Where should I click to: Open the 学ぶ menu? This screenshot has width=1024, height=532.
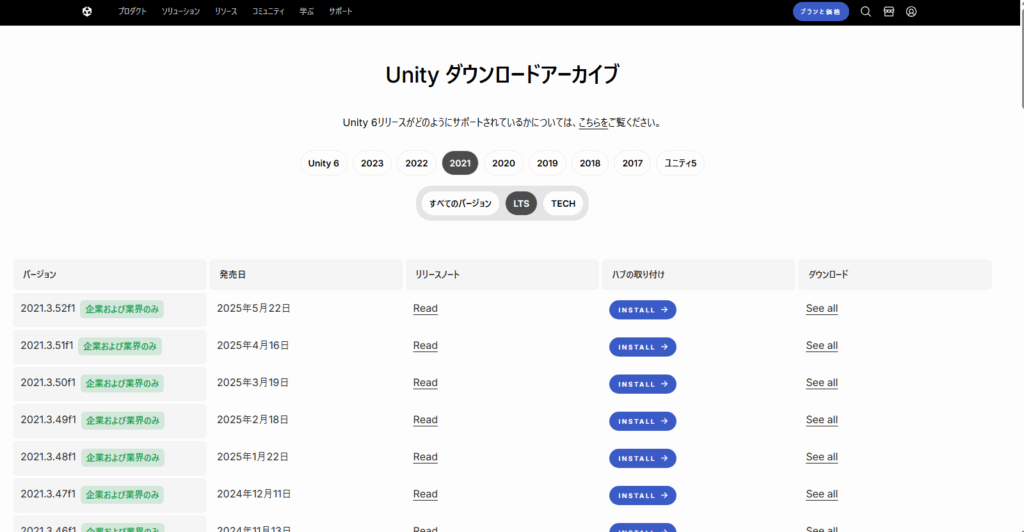pos(306,11)
